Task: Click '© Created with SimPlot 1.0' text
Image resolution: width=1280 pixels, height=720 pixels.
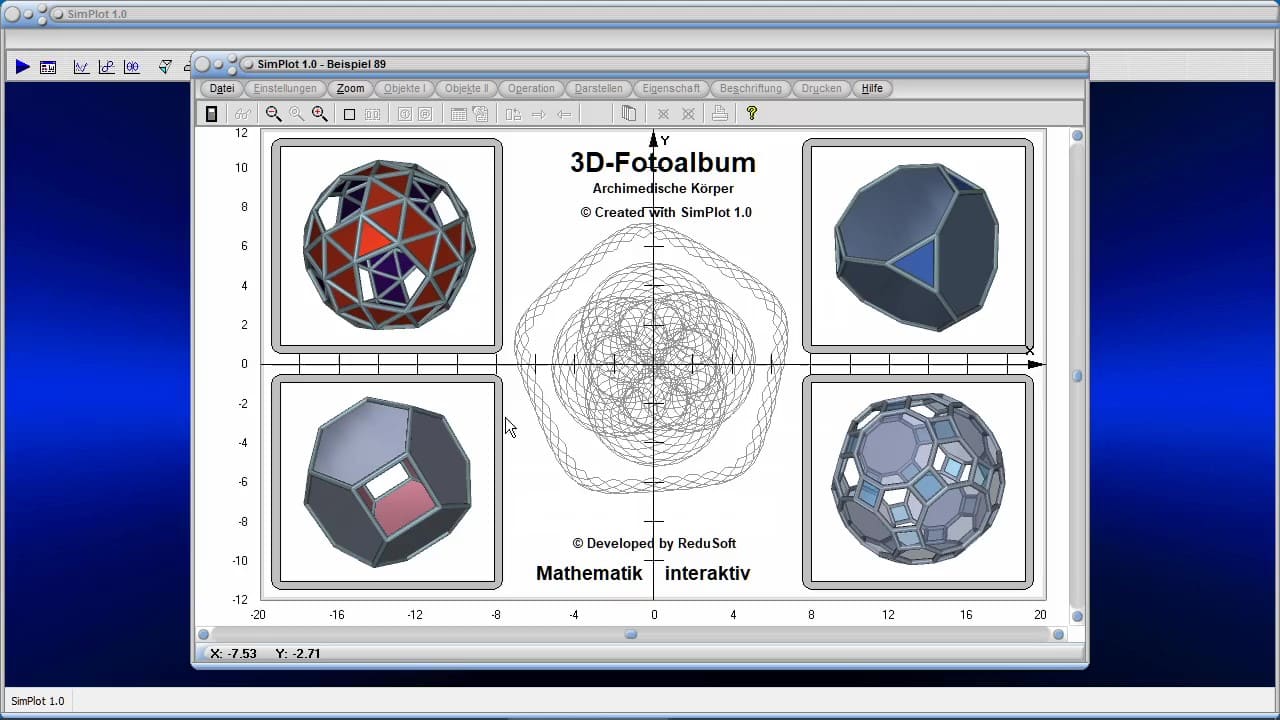Action: tap(666, 212)
